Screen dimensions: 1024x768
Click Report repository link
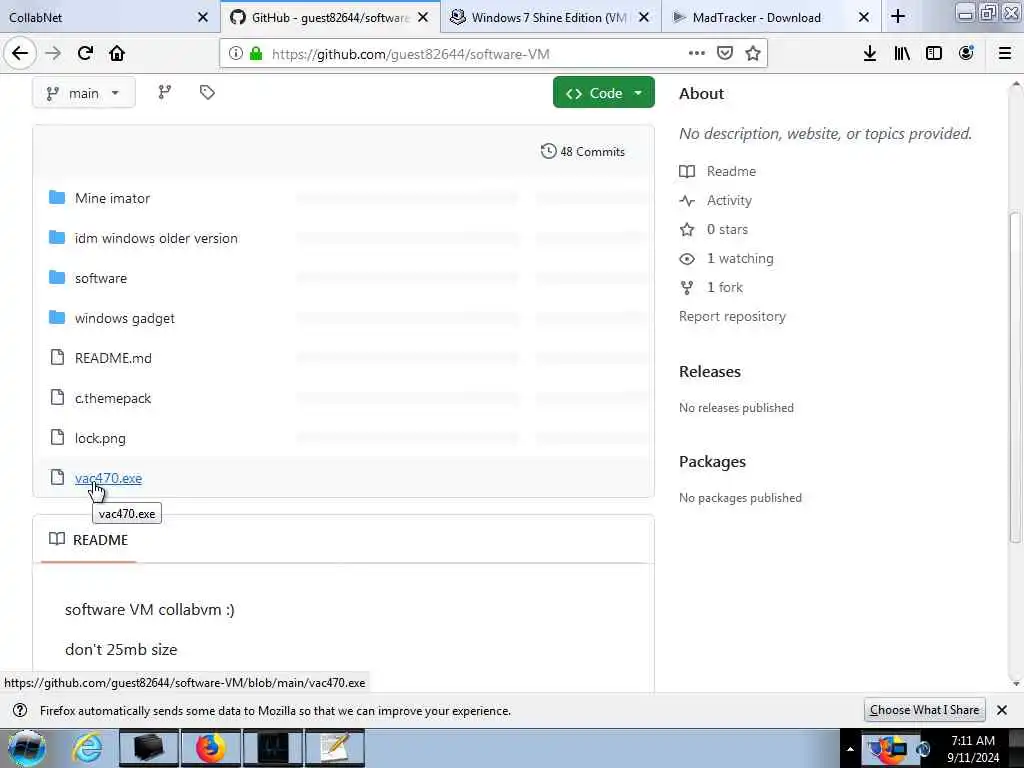click(x=732, y=317)
